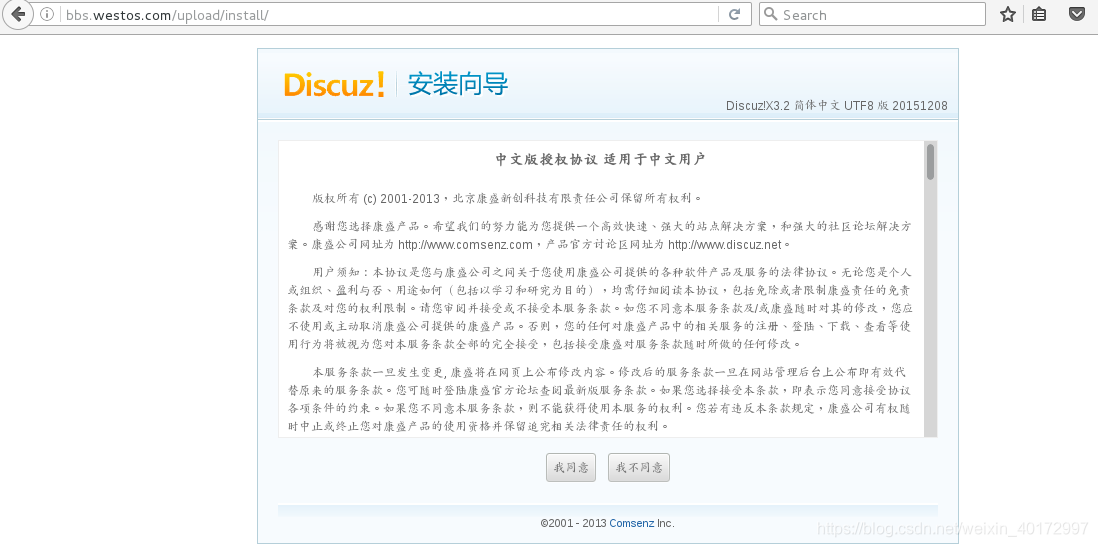Bookmark this page with the star icon
The width and height of the screenshot is (1098, 547).
pos(1008,14)
